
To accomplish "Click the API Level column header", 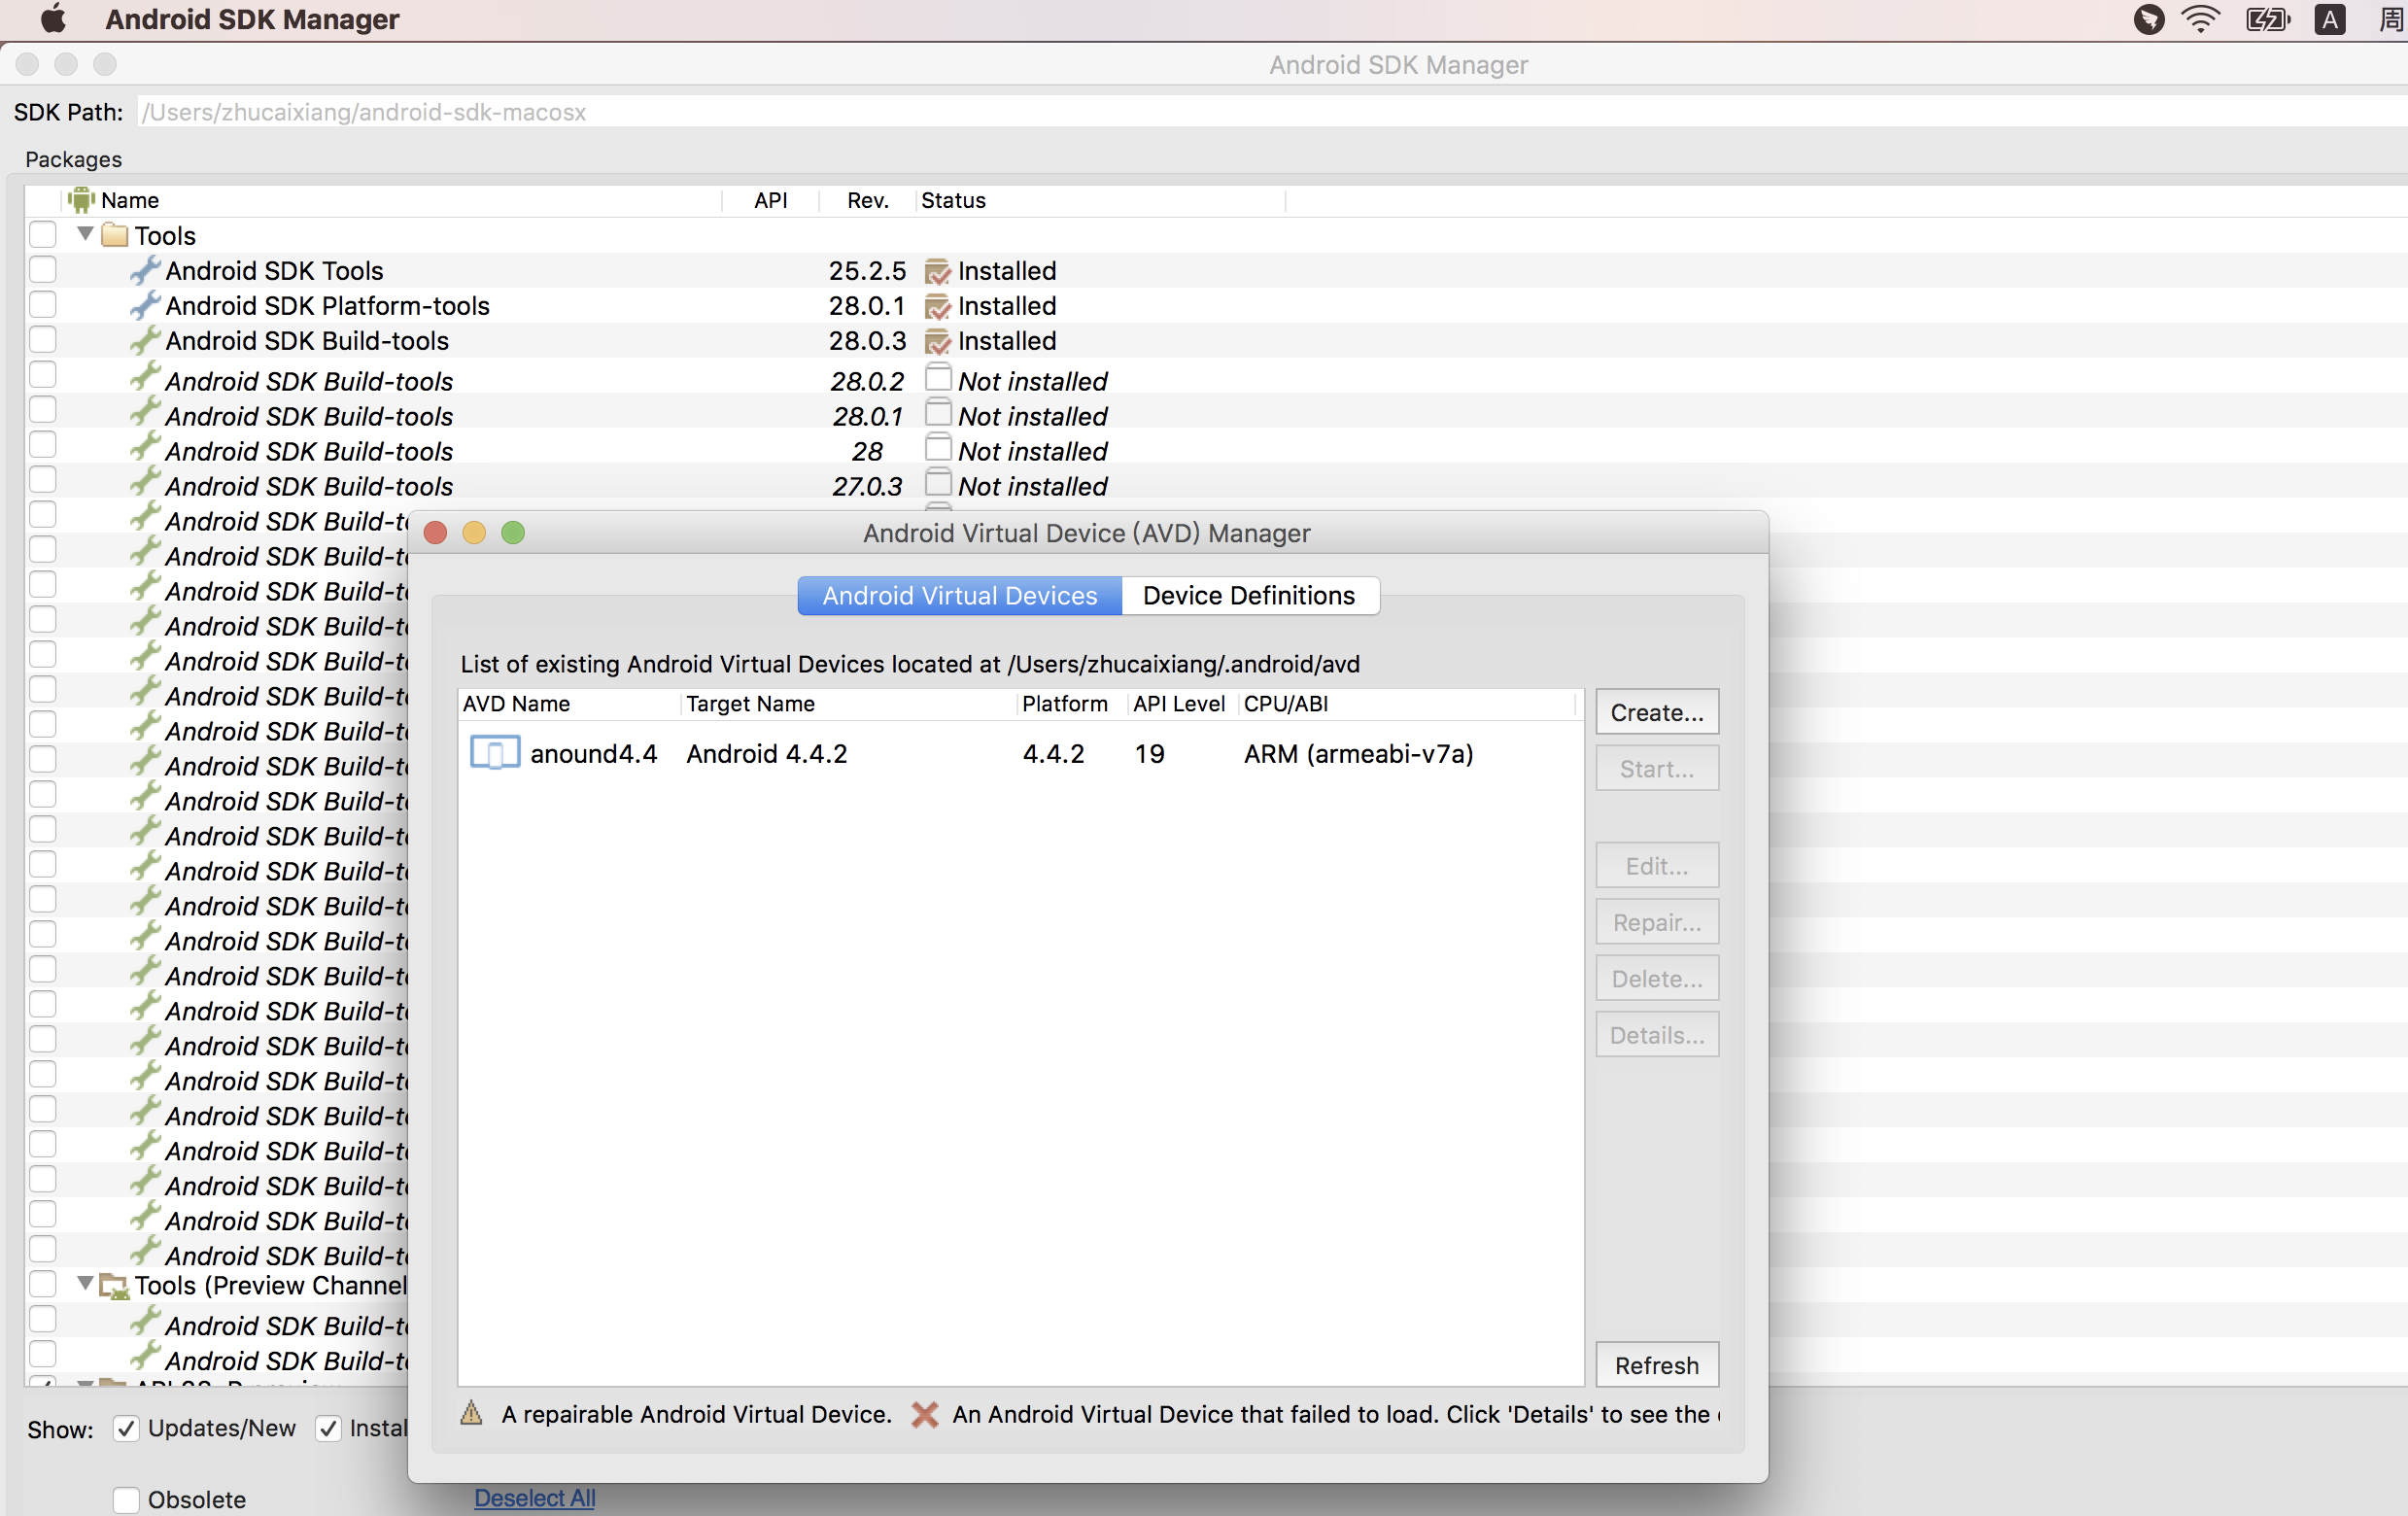I will [1181, 704].
